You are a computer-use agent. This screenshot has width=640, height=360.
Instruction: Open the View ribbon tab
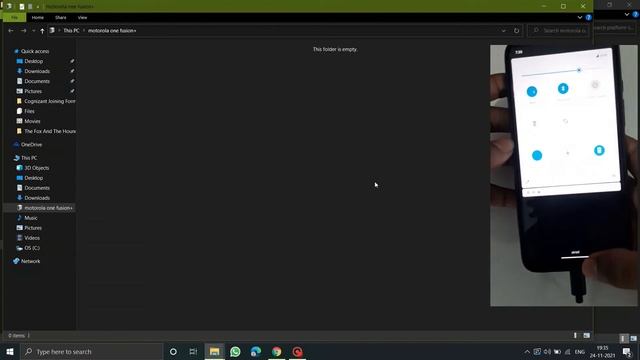point(82,18)
